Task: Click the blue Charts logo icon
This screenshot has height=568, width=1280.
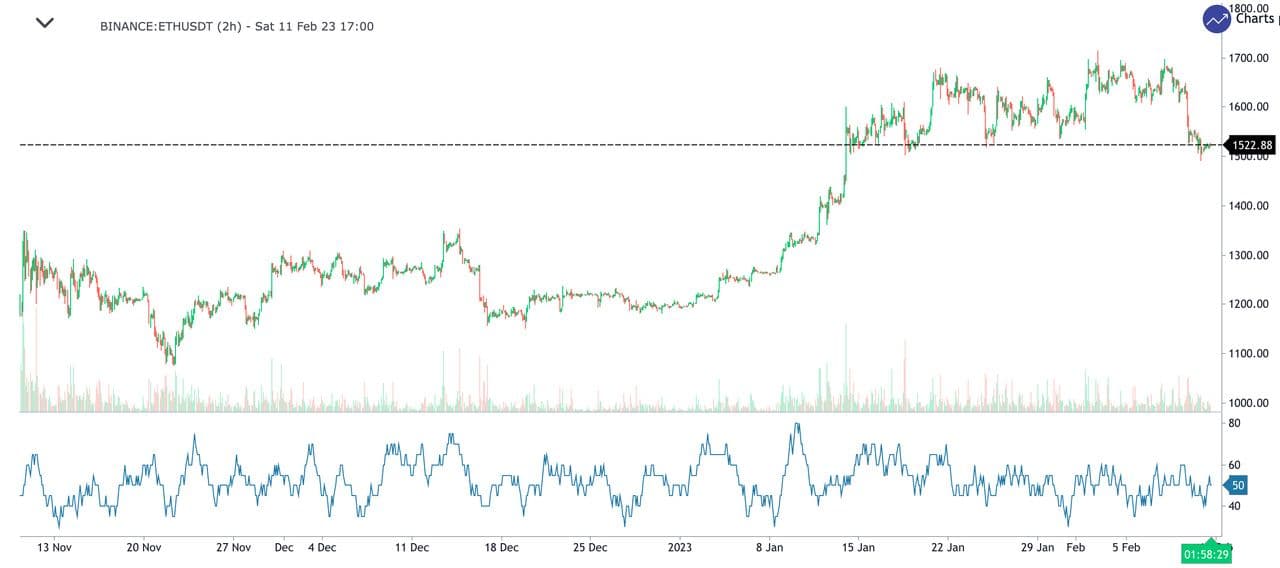Action: [x=1217, y=19]
